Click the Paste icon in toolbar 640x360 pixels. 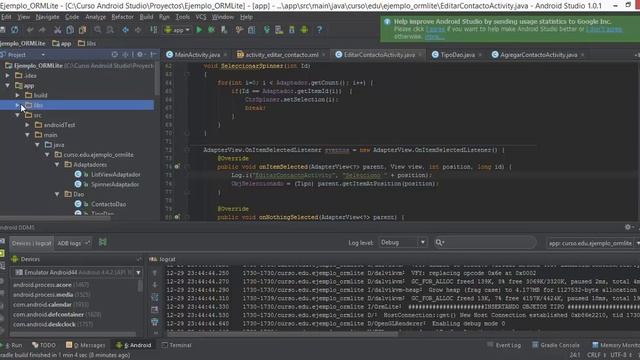point(82,30)
